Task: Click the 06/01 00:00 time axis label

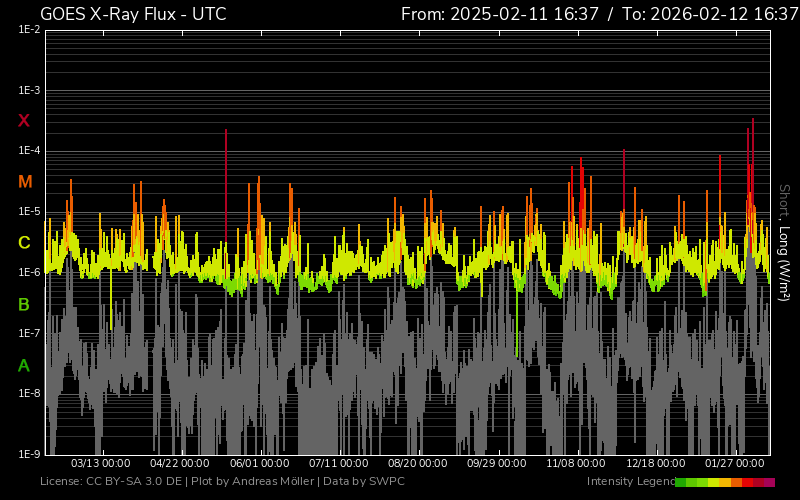Action: click(260, 464)
